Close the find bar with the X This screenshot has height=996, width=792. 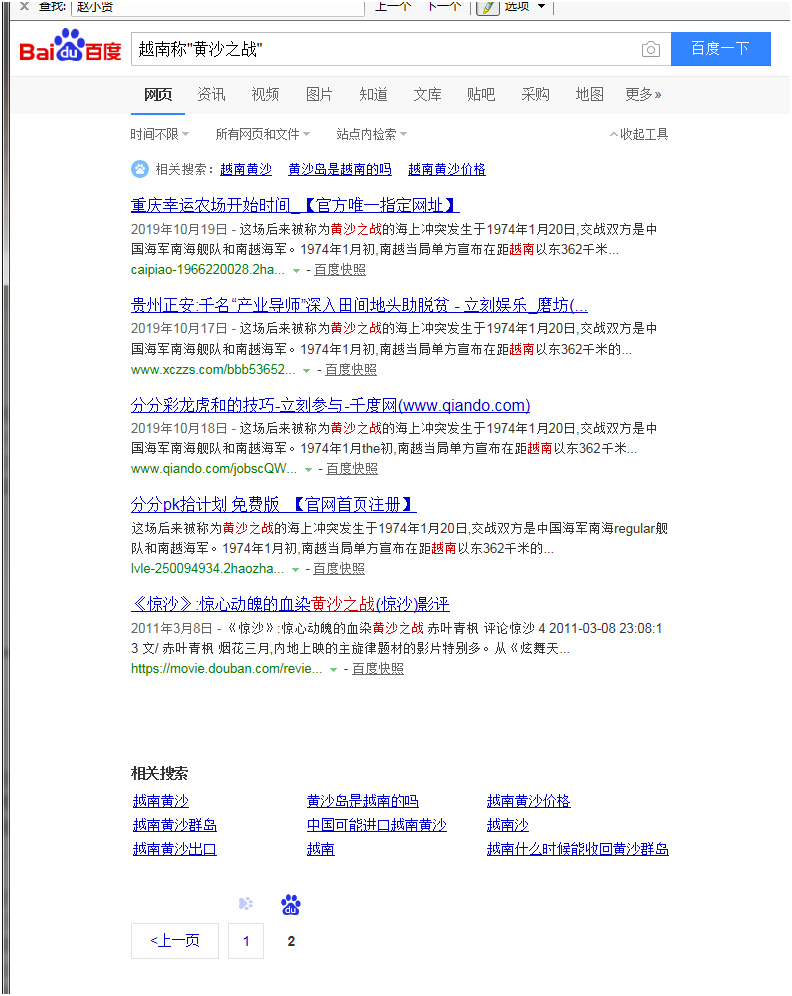24,6
